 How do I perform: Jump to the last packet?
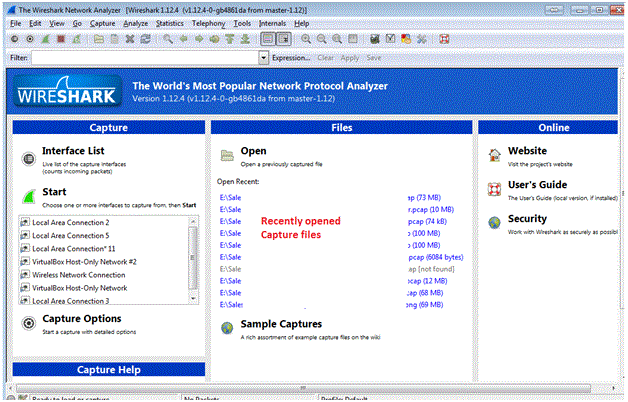point(245,39)
